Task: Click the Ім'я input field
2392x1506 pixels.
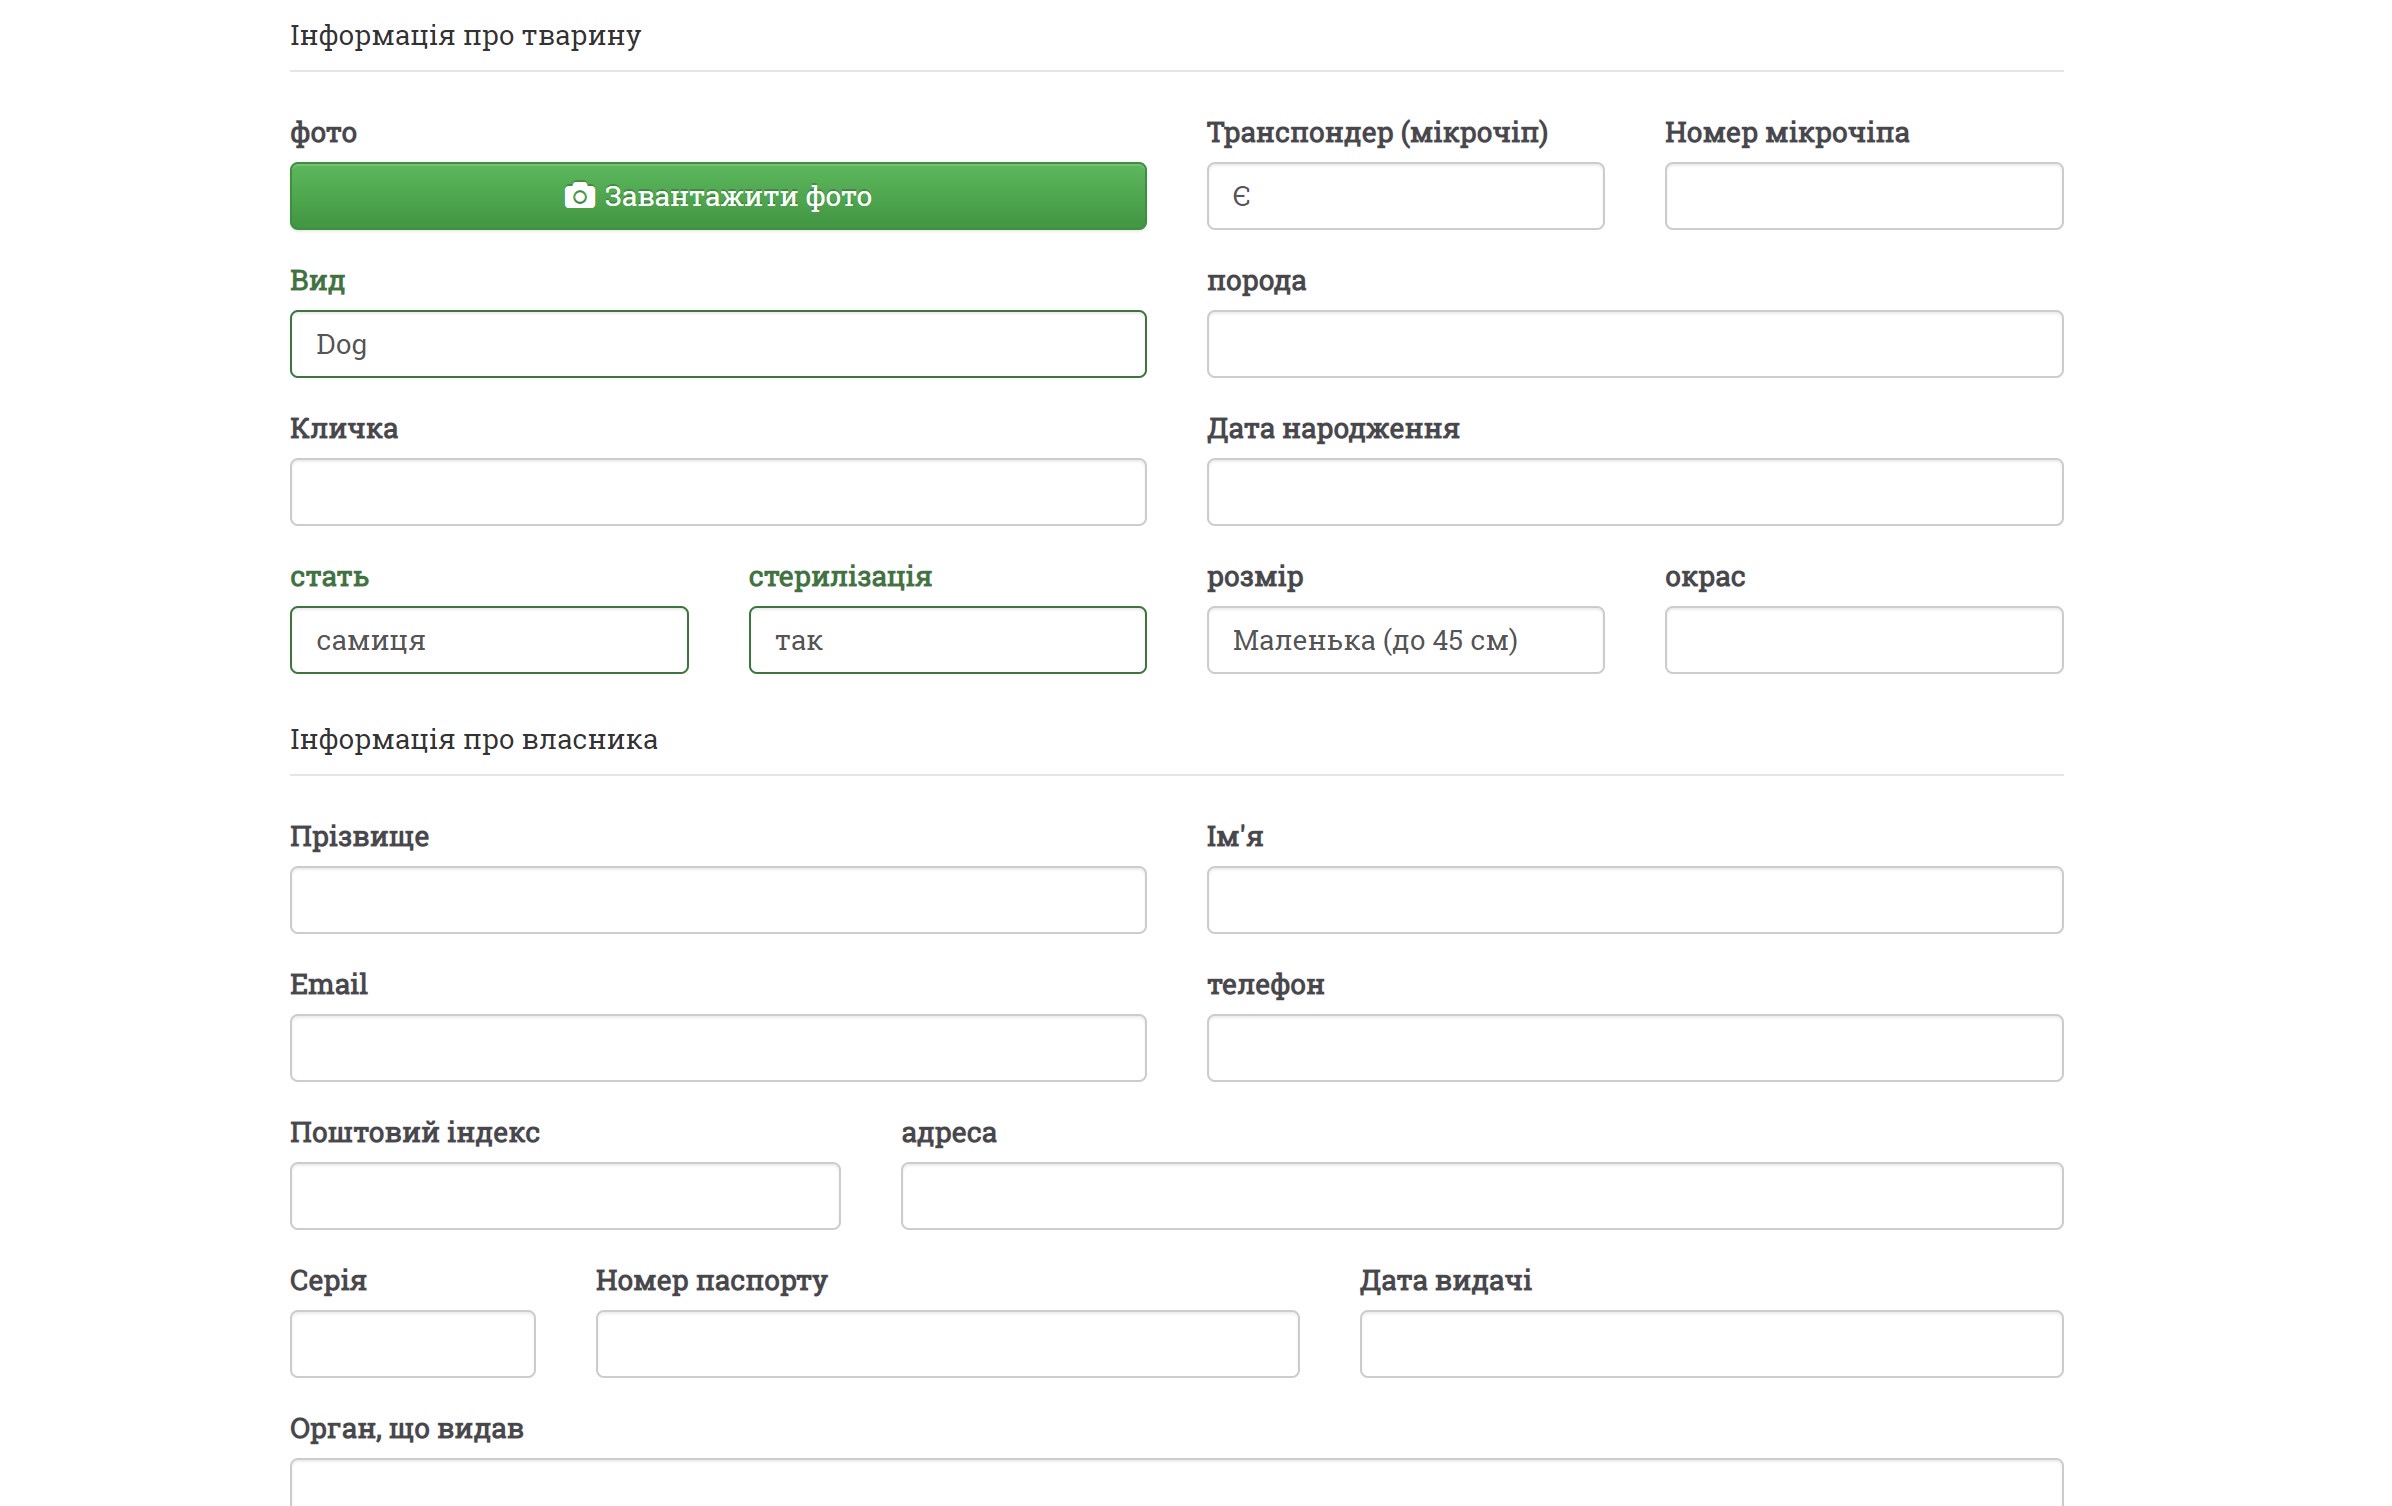Action: [1633, 900]
